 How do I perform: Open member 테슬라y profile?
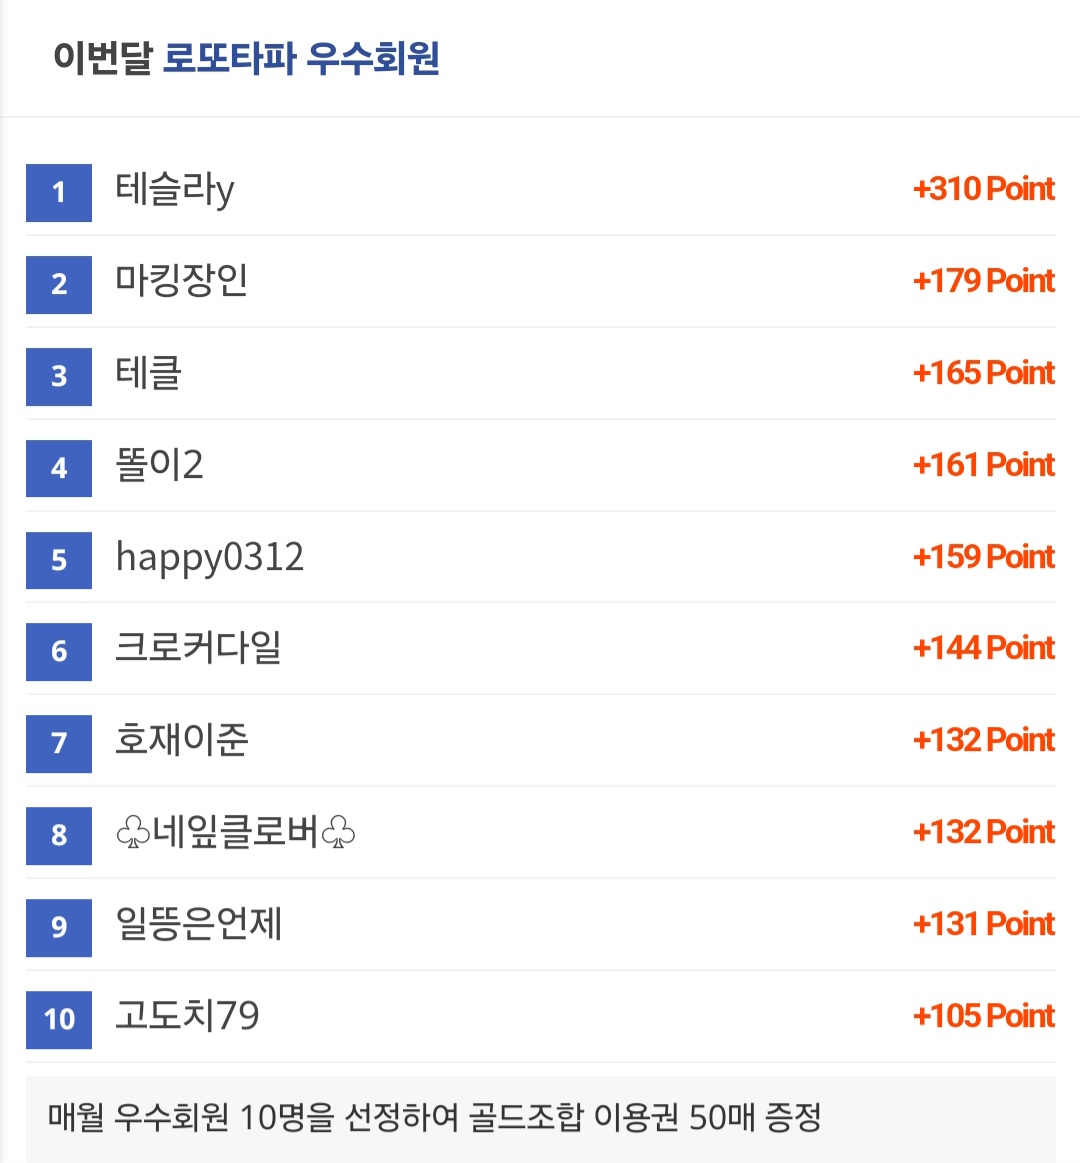click(x=175, y=189)
